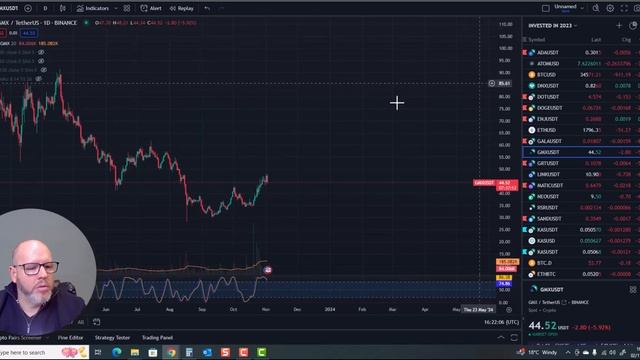Open the Pine Editor tab
The height and width of the screenshot is (360, 640).
coord(70,338)
